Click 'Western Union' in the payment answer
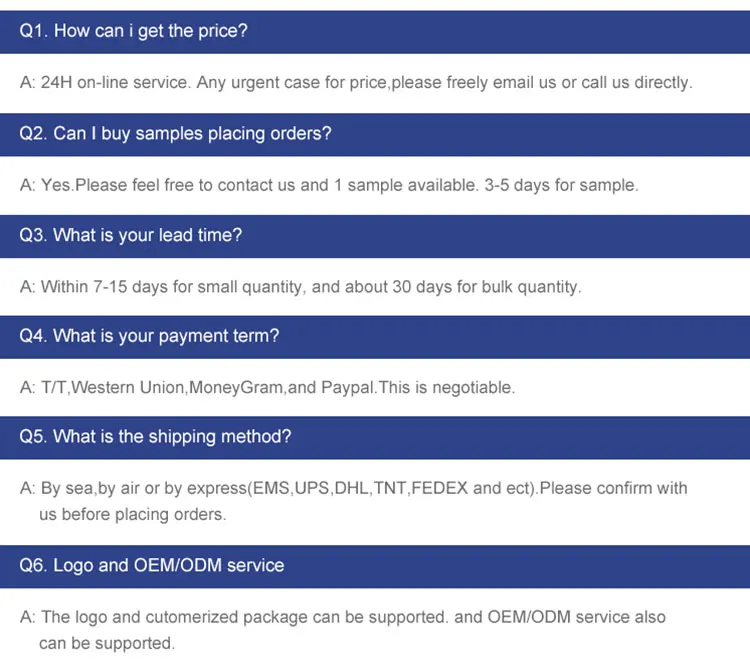 (x=128, y=387)
